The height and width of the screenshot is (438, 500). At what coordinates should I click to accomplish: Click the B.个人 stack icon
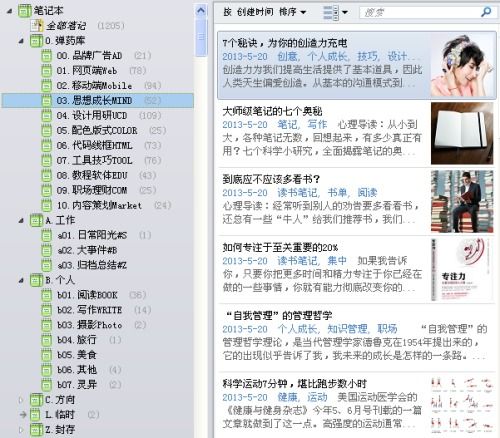(x=36, y=280)
